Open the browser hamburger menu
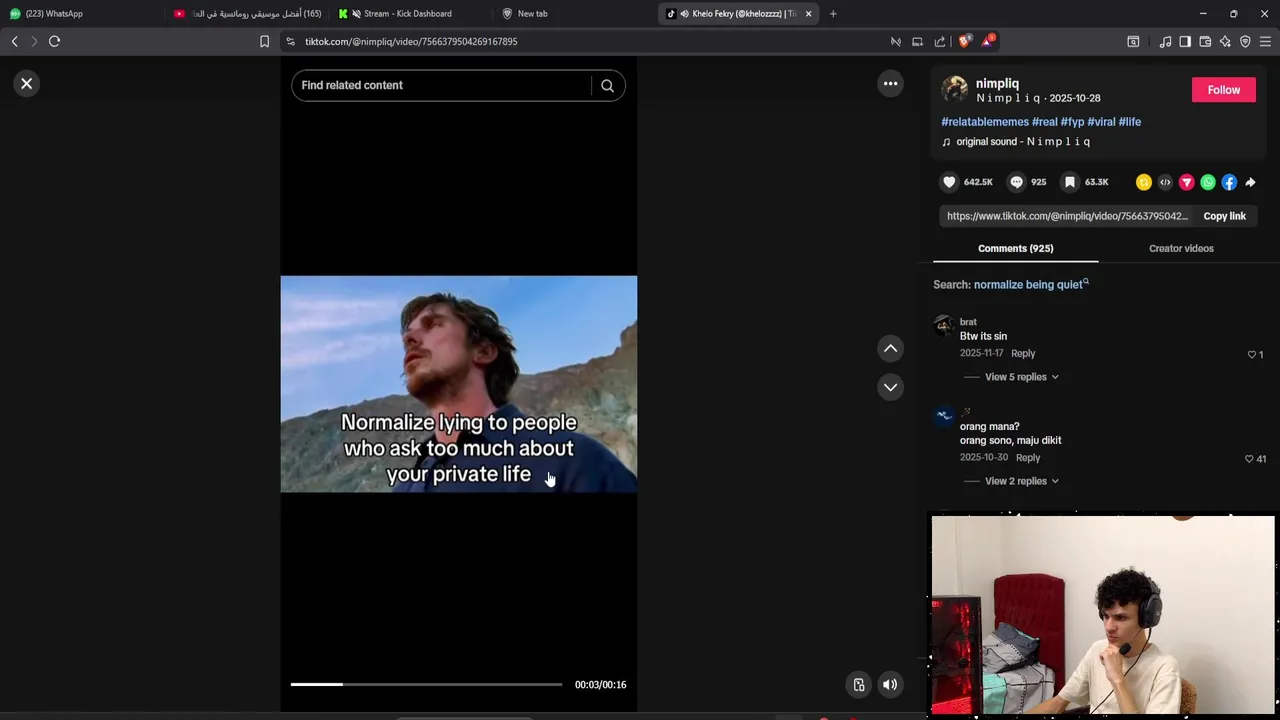The height and width of the screenshot is (720, 1280). (x=1265, y=41)
